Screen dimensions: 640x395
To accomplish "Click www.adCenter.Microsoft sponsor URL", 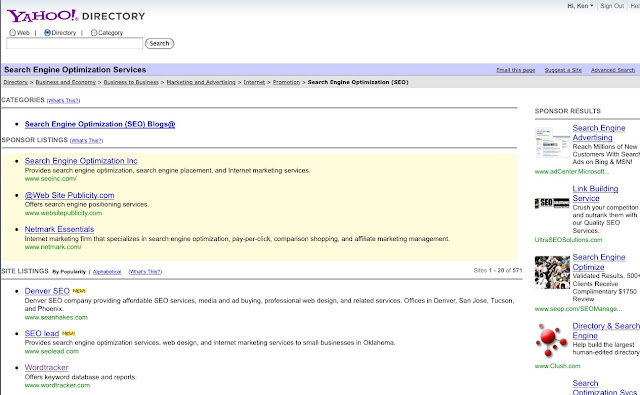I will [572, 172].
